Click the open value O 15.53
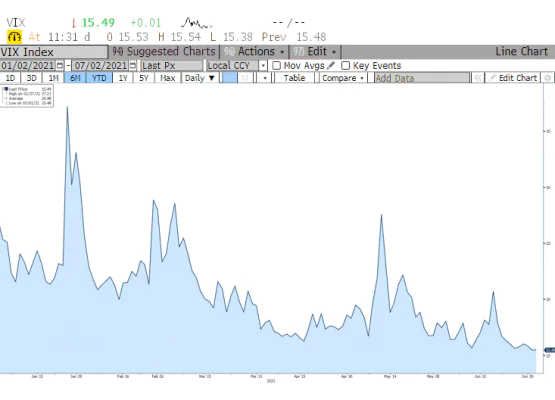The width and height of the screenshot is (555, 400). tap(127, 37)
